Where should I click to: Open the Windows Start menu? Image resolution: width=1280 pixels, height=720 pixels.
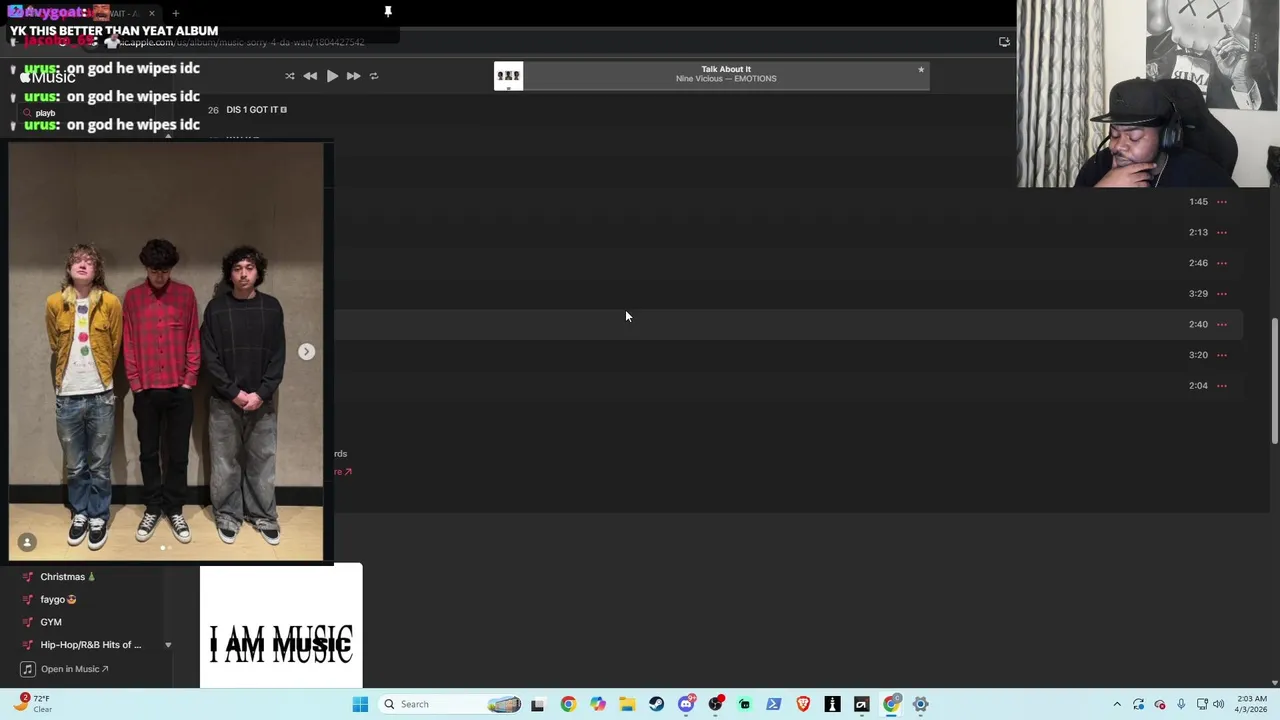click(360, 704)
